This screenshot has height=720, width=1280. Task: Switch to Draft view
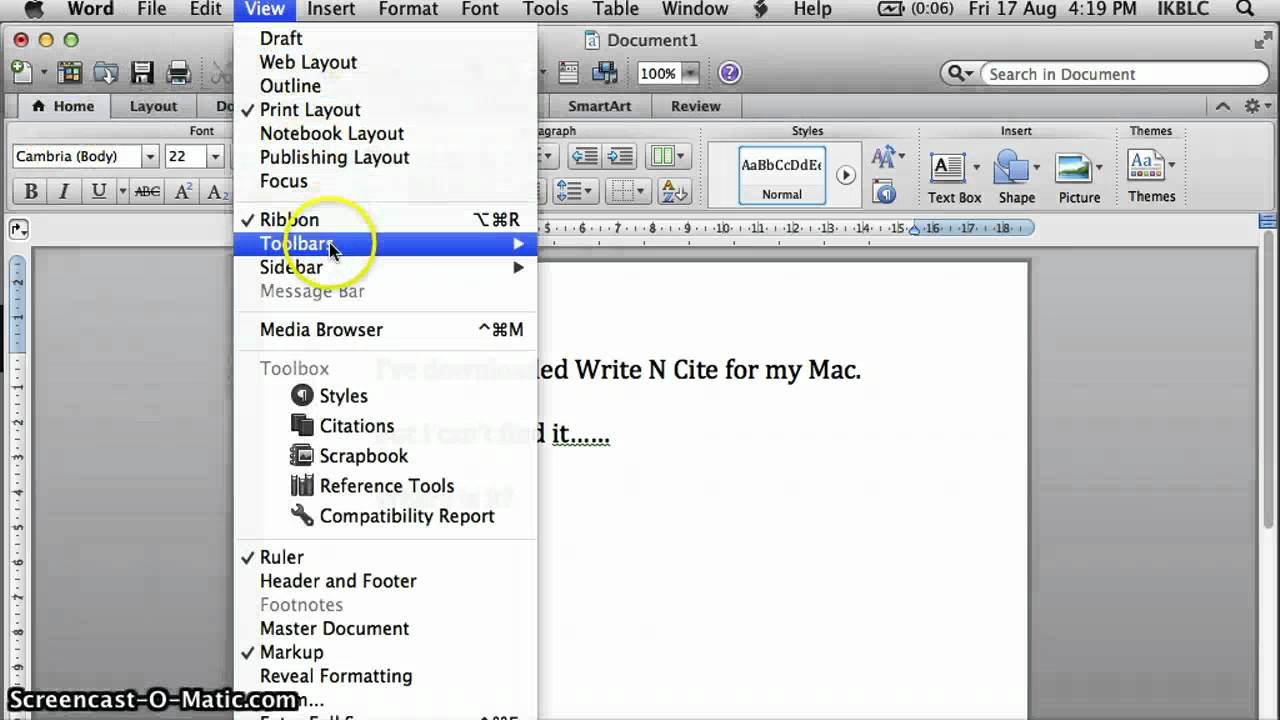tap(385, 38)
